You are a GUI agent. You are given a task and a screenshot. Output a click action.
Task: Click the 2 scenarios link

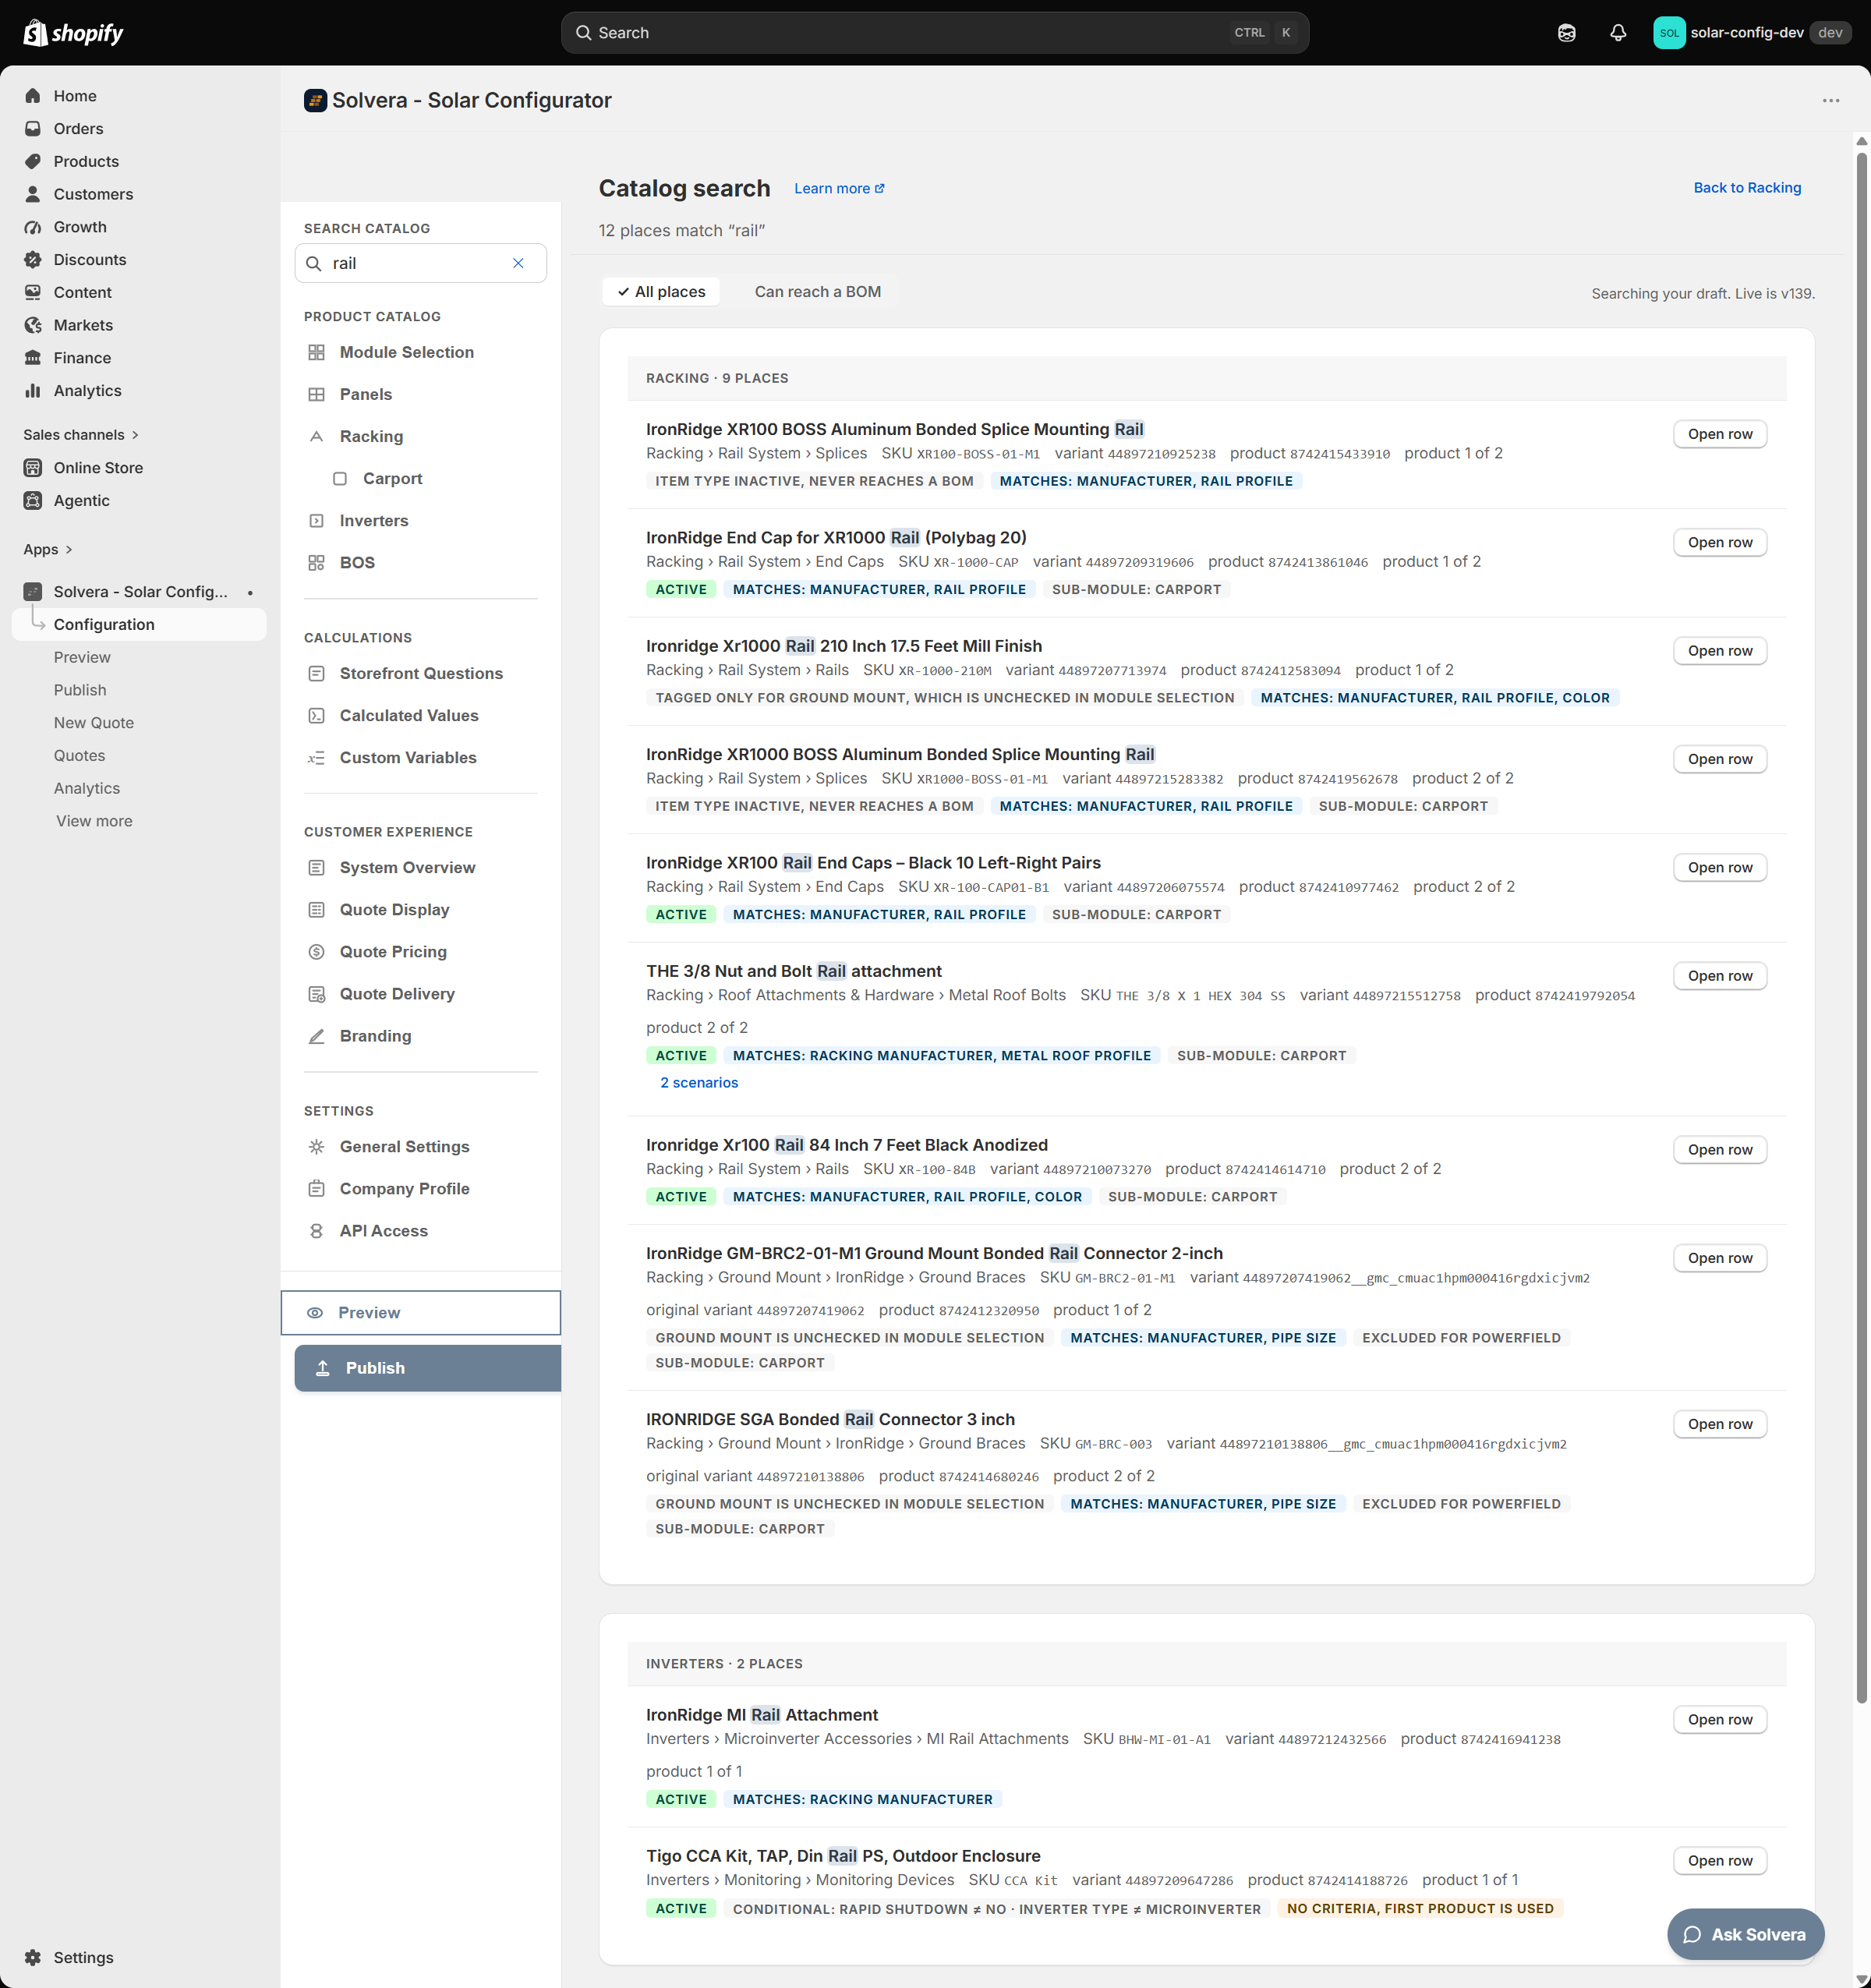(699, 1083)
